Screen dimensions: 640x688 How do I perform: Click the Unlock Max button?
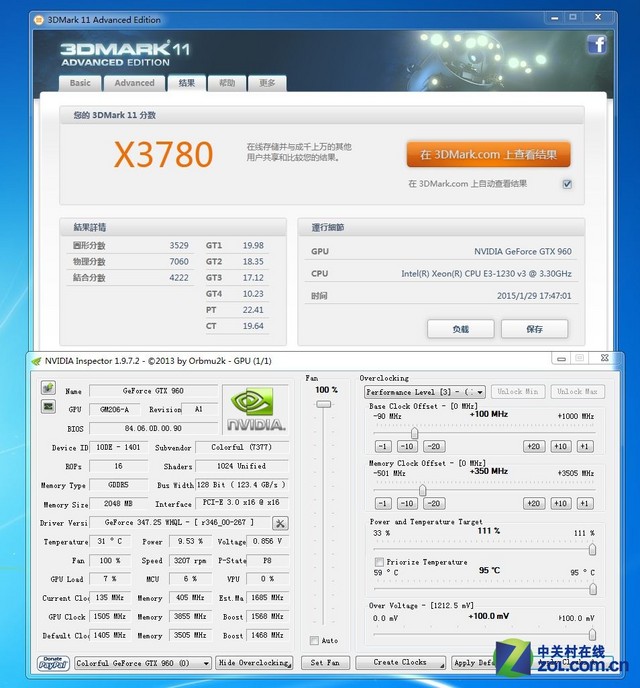[577, 391]
